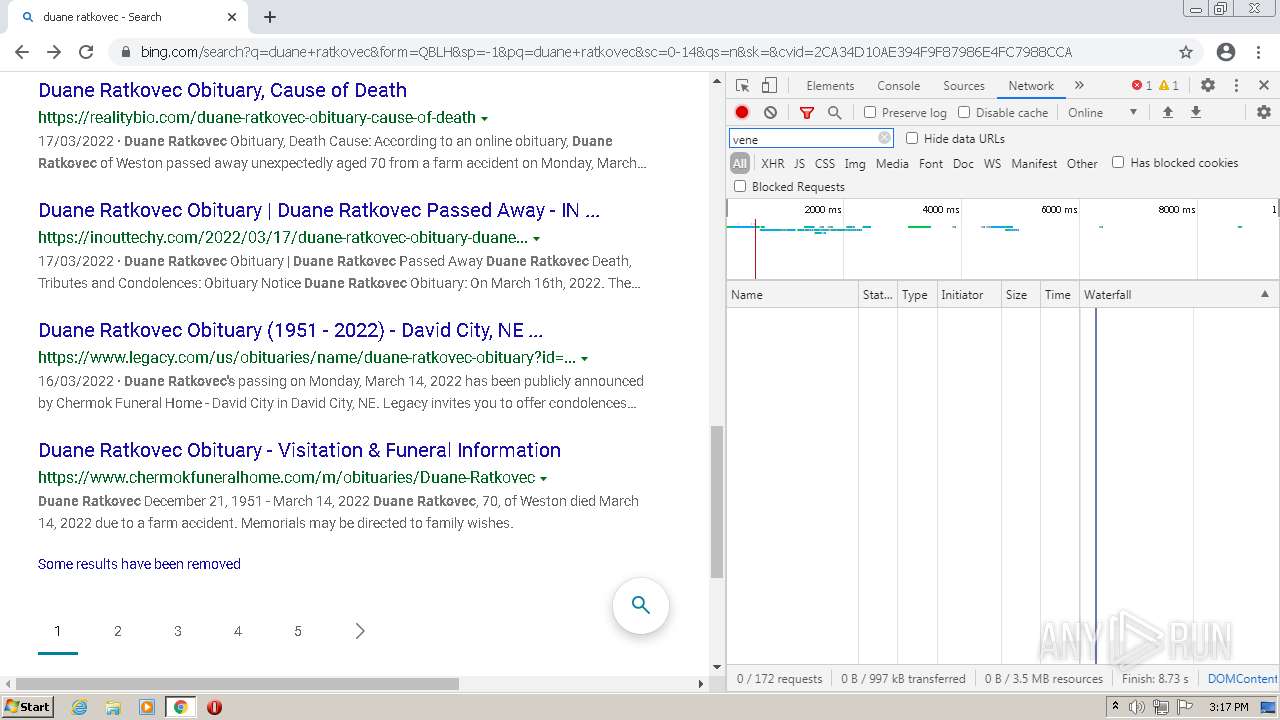Image resolution: width=1280 pixels, height=720 pixels.
Task: Select the Network tab
Action: click(x=1031, y=86)
